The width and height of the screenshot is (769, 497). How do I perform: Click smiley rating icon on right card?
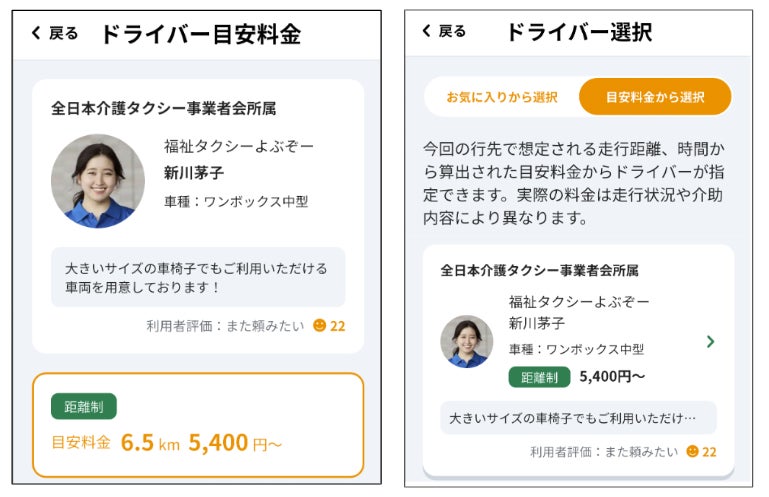692,451
